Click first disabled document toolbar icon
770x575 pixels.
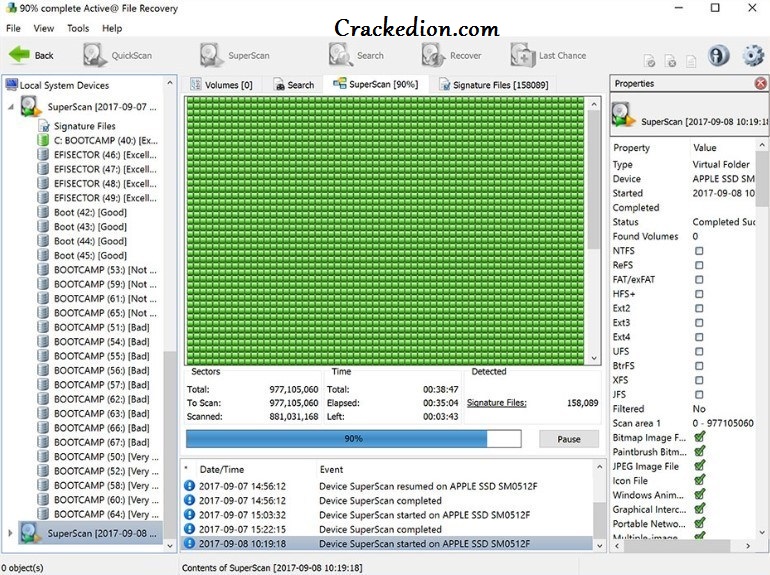pos(649,61)
